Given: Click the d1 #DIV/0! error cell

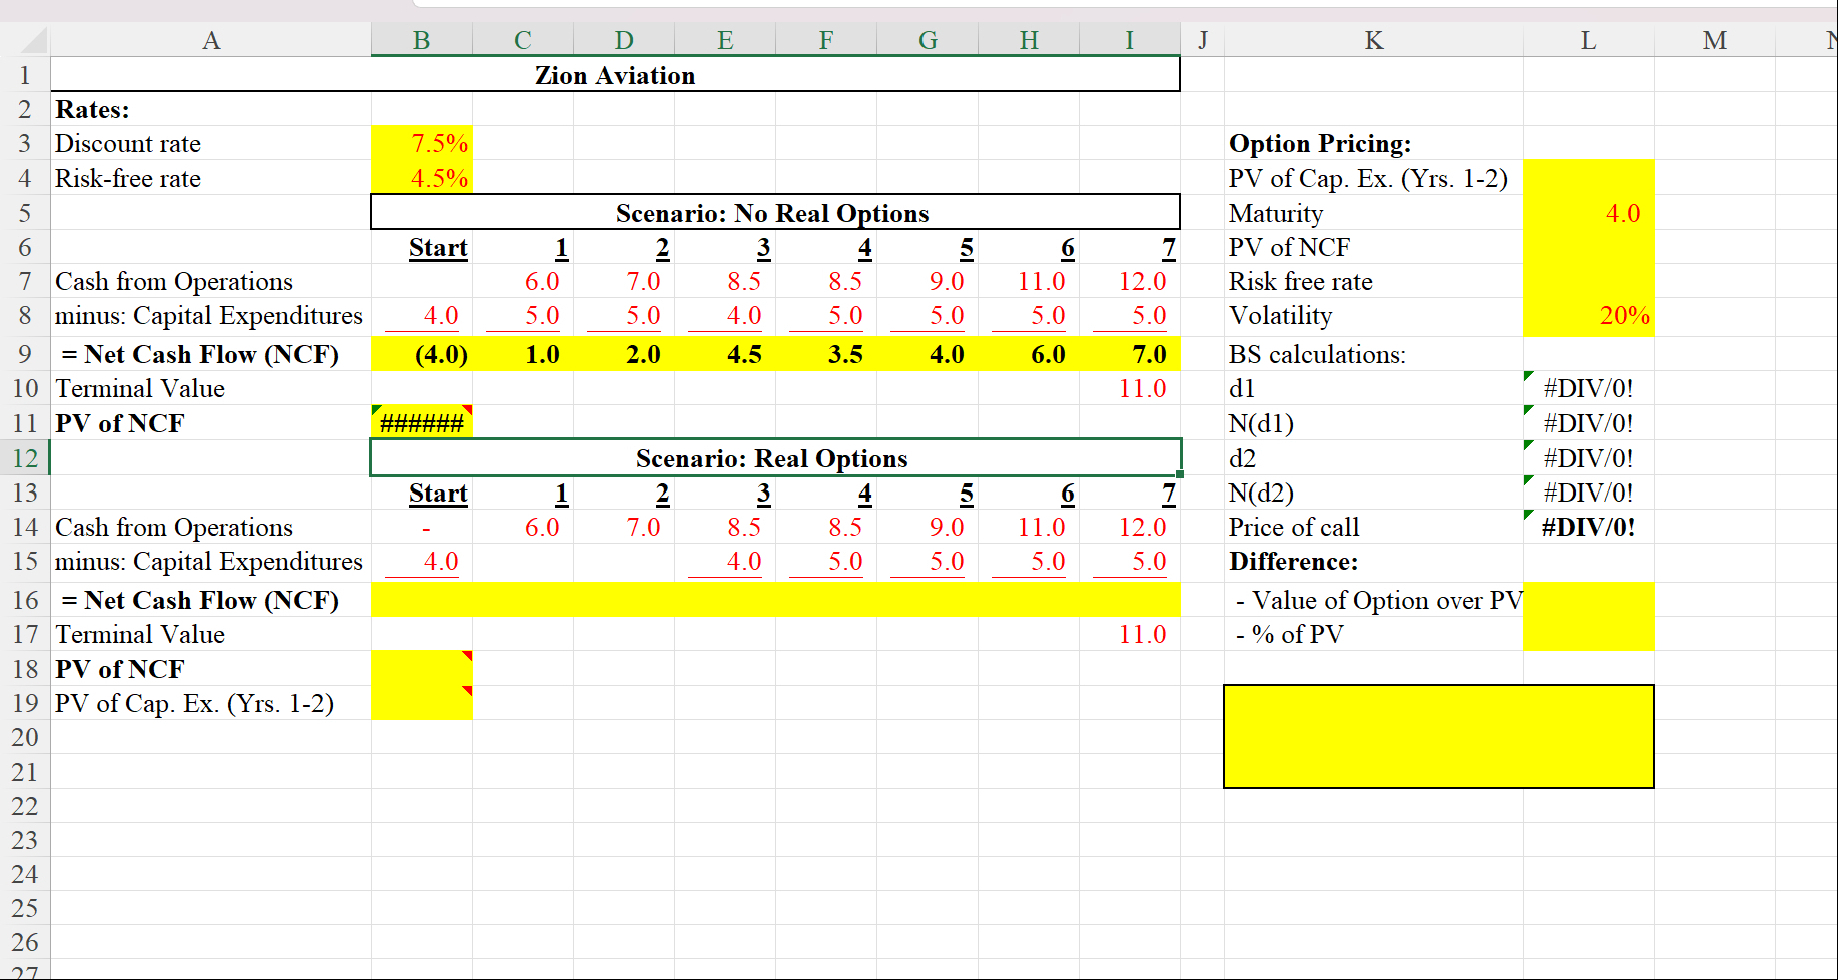Looking at the screenshot, I should pyautogui.click(x=1589, y=388).
